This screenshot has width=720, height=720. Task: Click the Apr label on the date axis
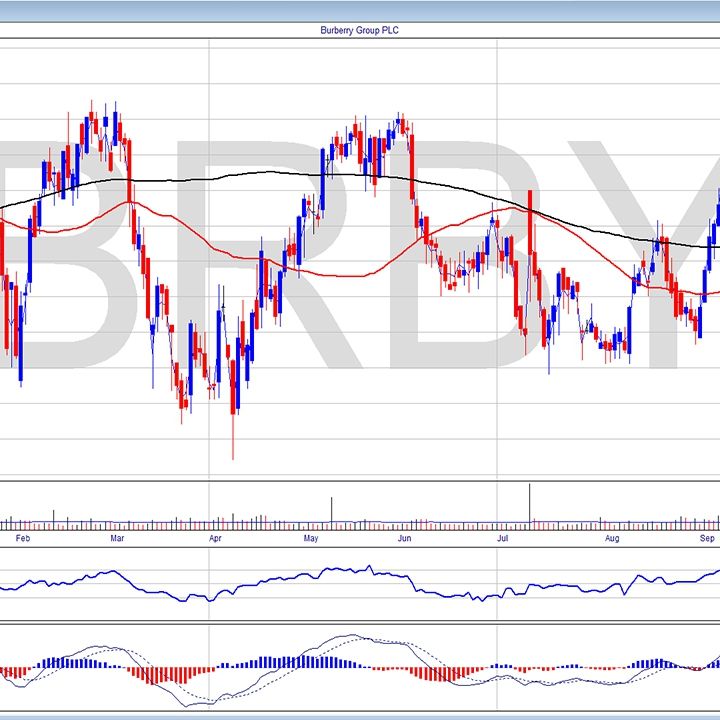click(x=215, y=539)
